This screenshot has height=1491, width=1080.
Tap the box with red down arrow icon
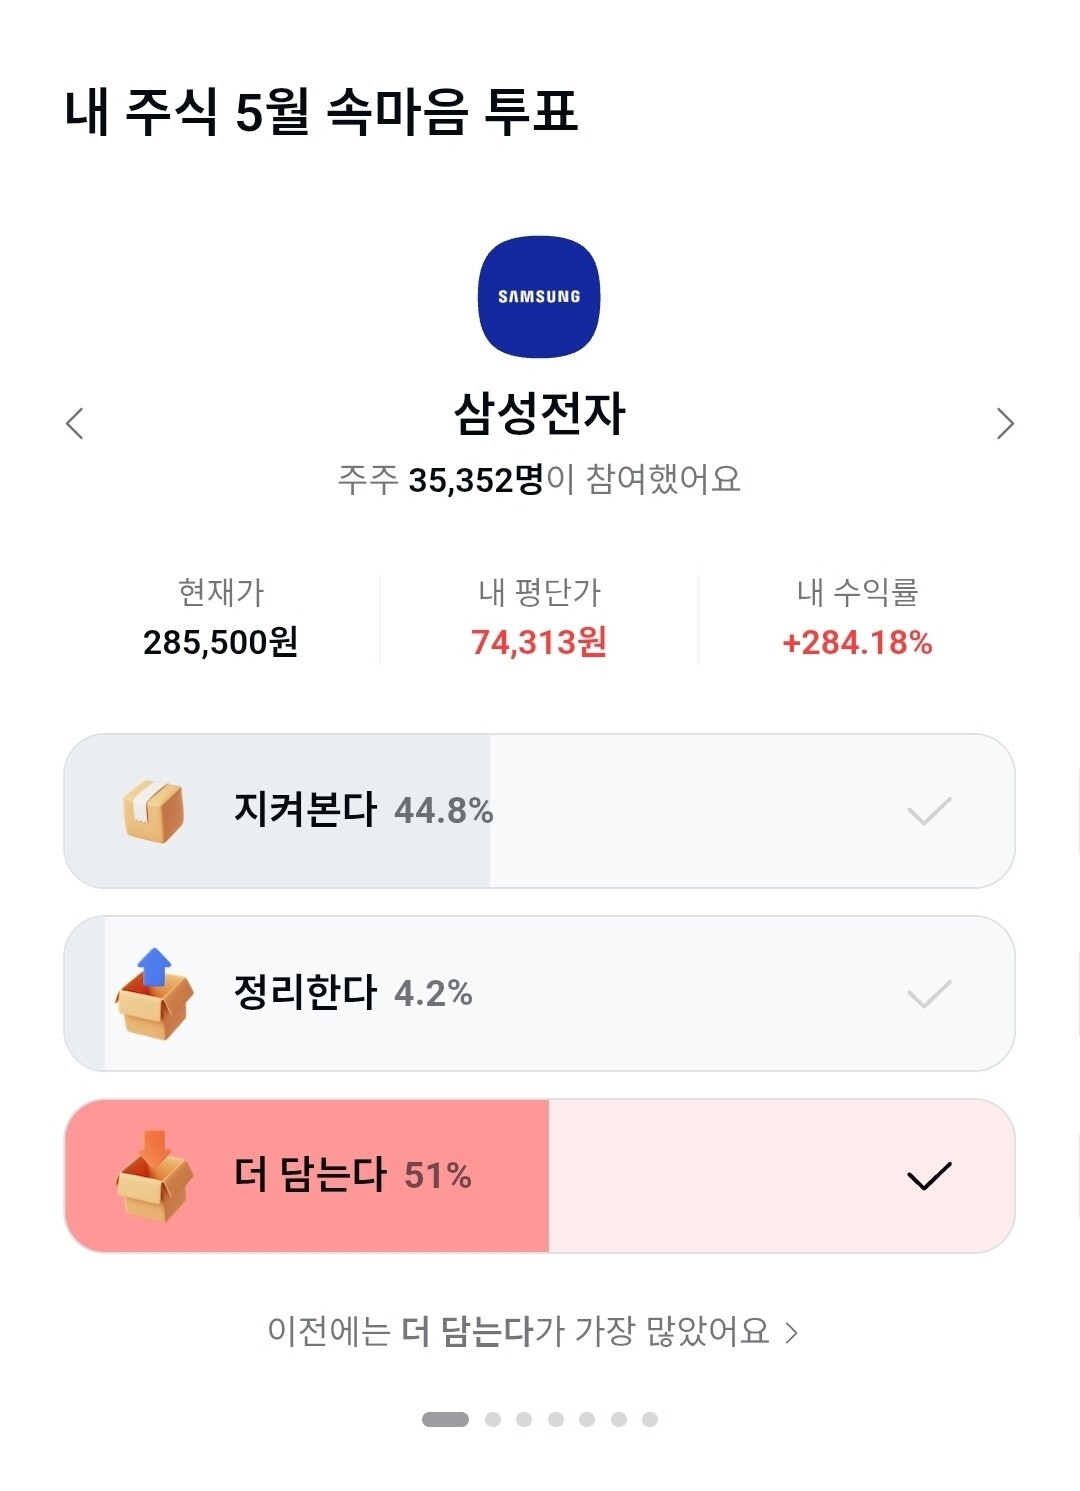coord(153,1176)
